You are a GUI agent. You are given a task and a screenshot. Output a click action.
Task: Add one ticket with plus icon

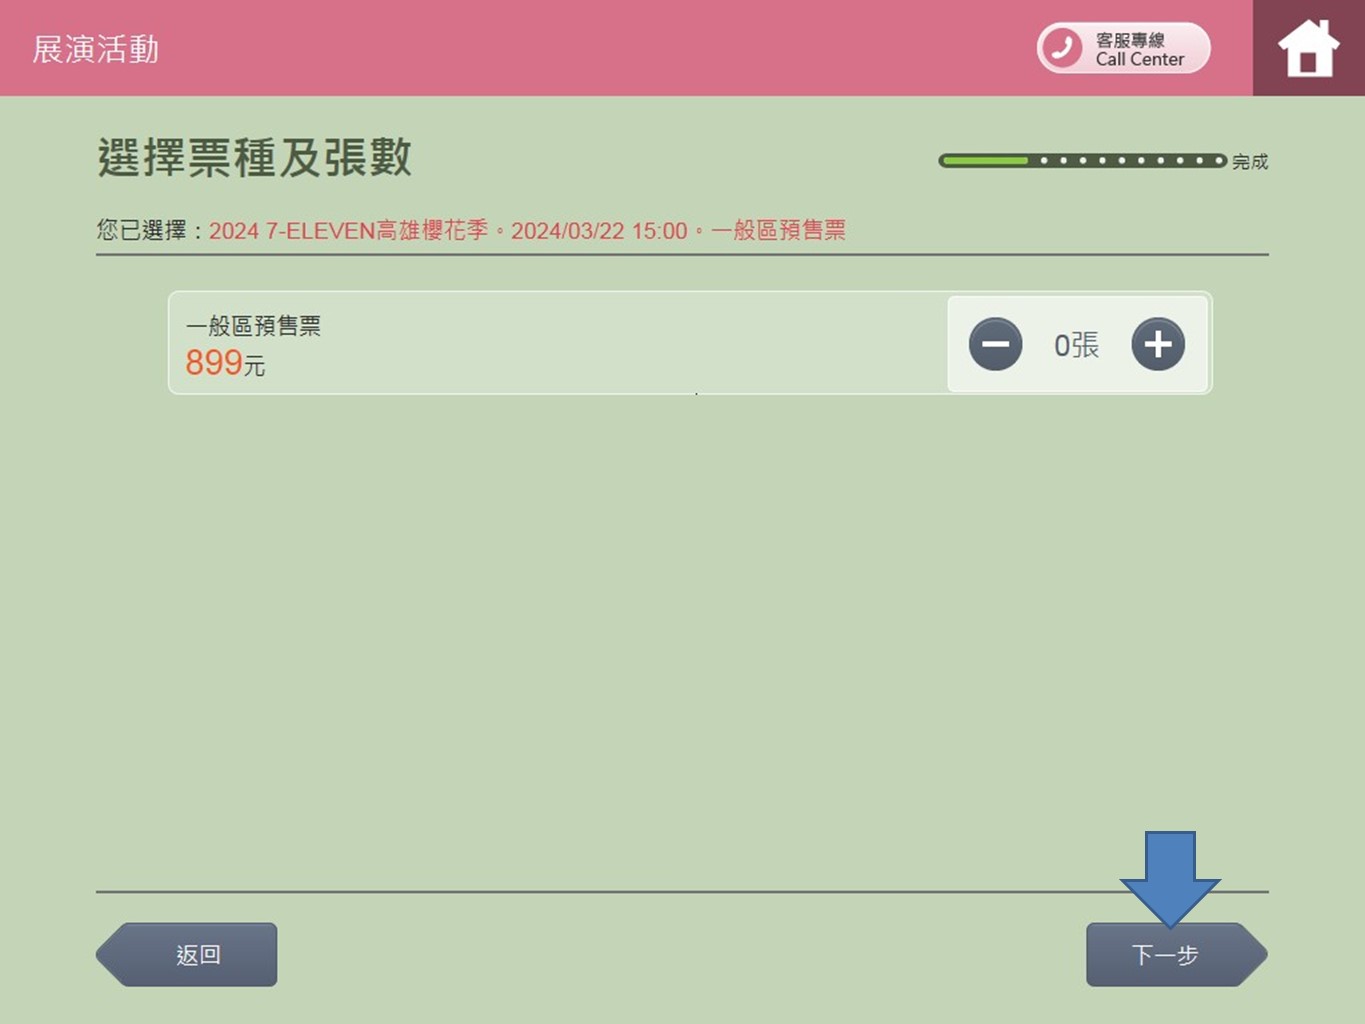[1157, 344]
